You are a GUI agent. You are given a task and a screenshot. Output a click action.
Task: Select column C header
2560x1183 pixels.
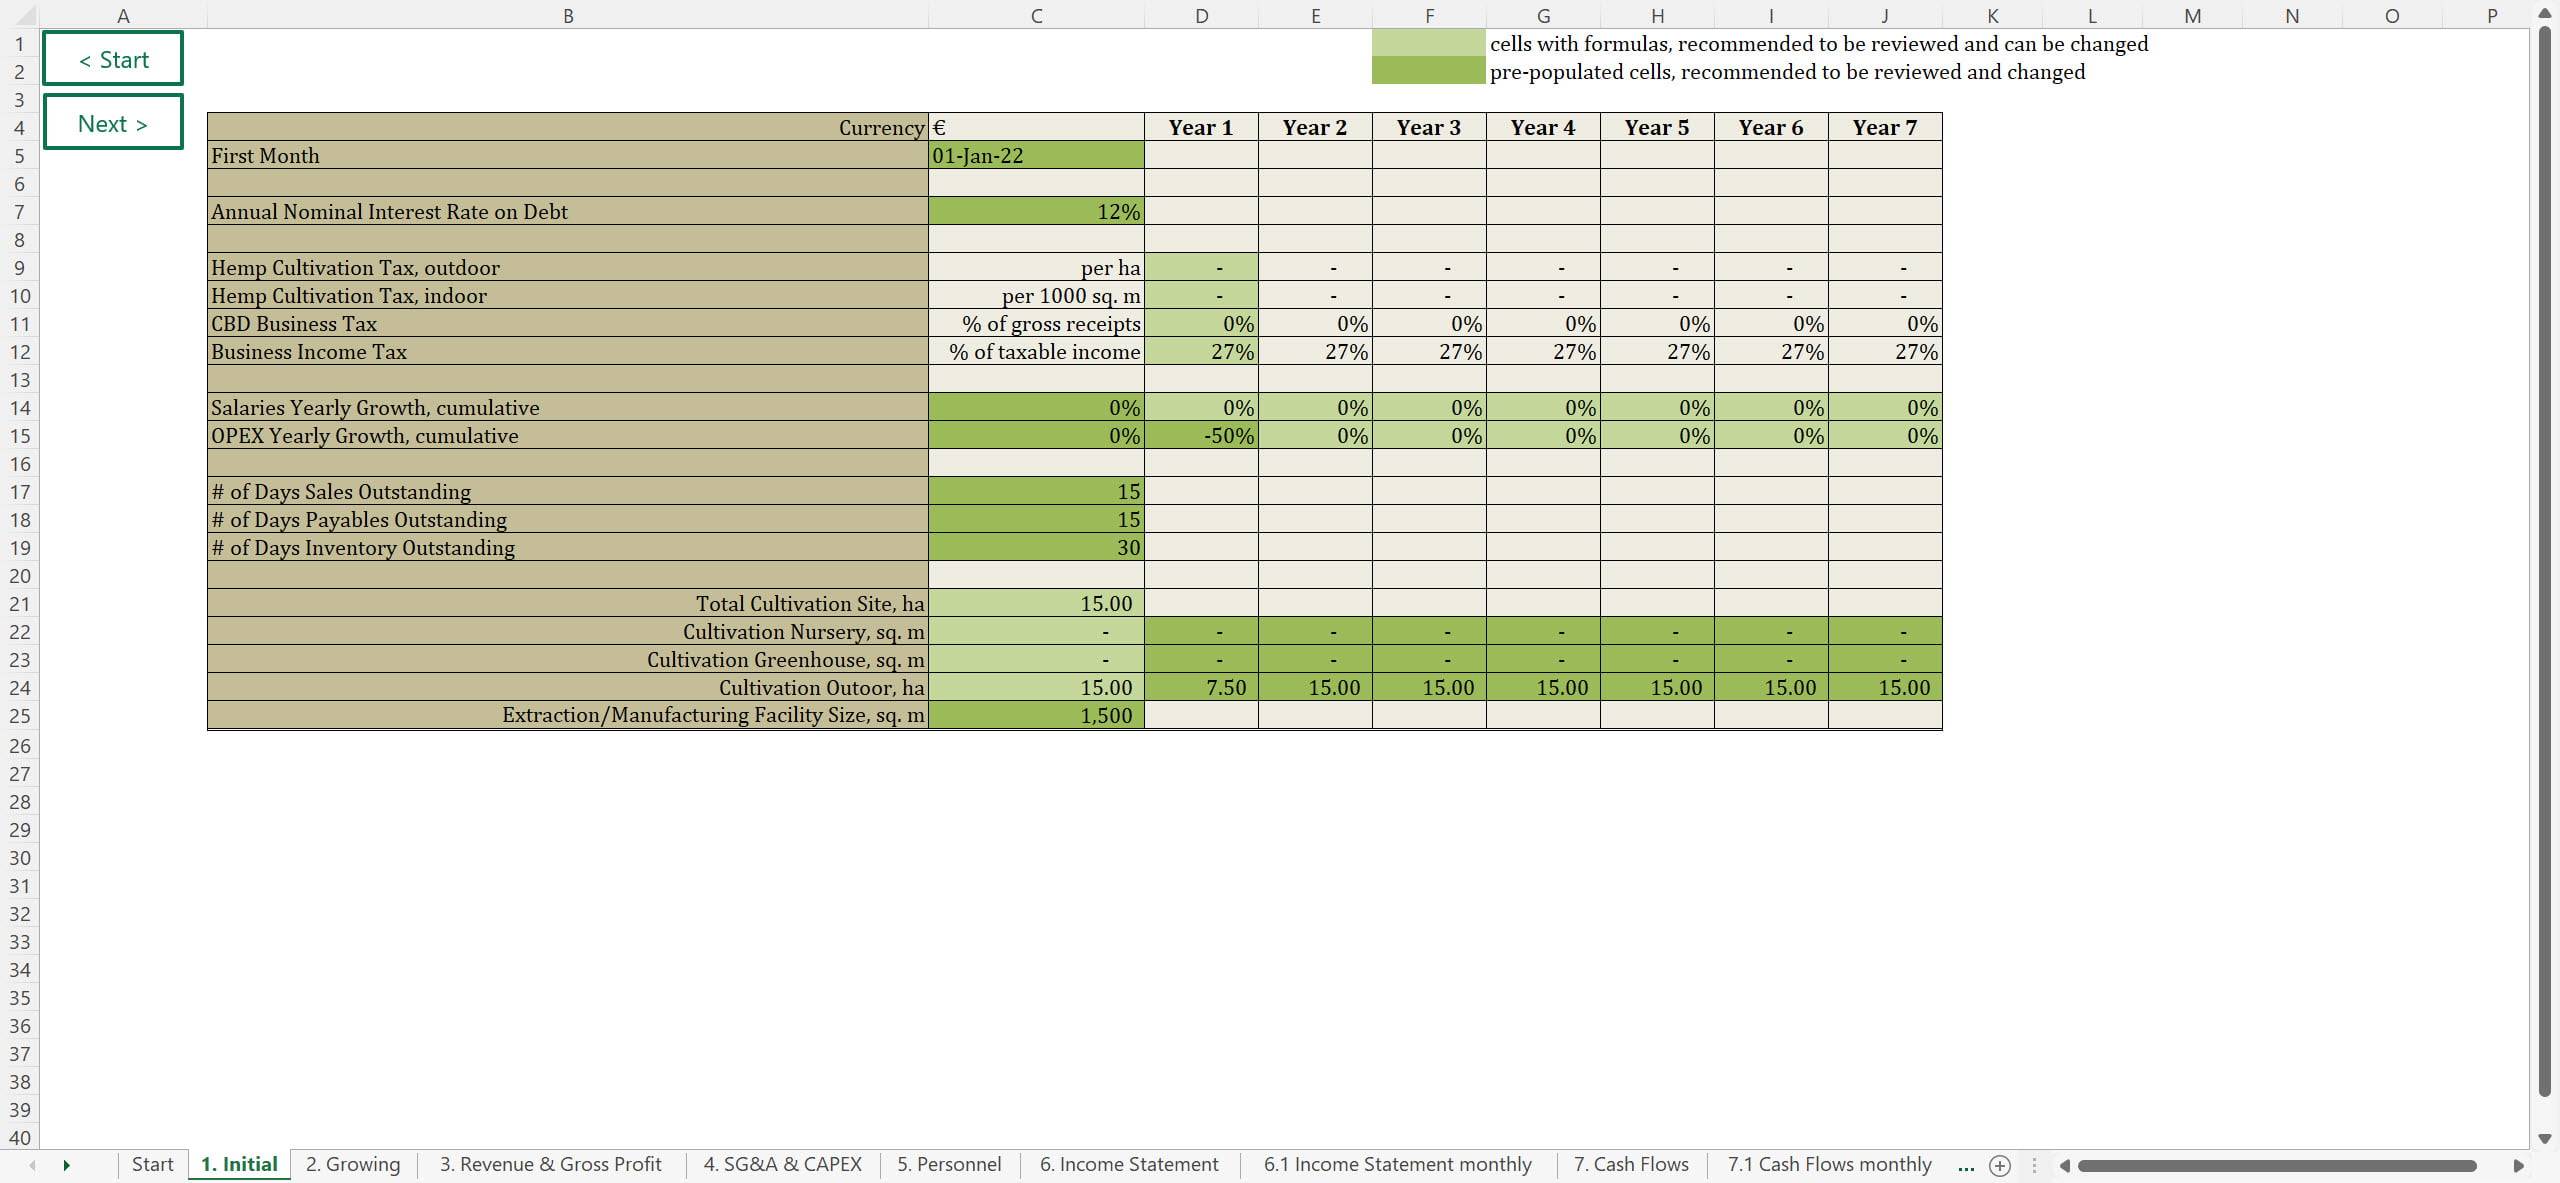[x=1035, y=15]
